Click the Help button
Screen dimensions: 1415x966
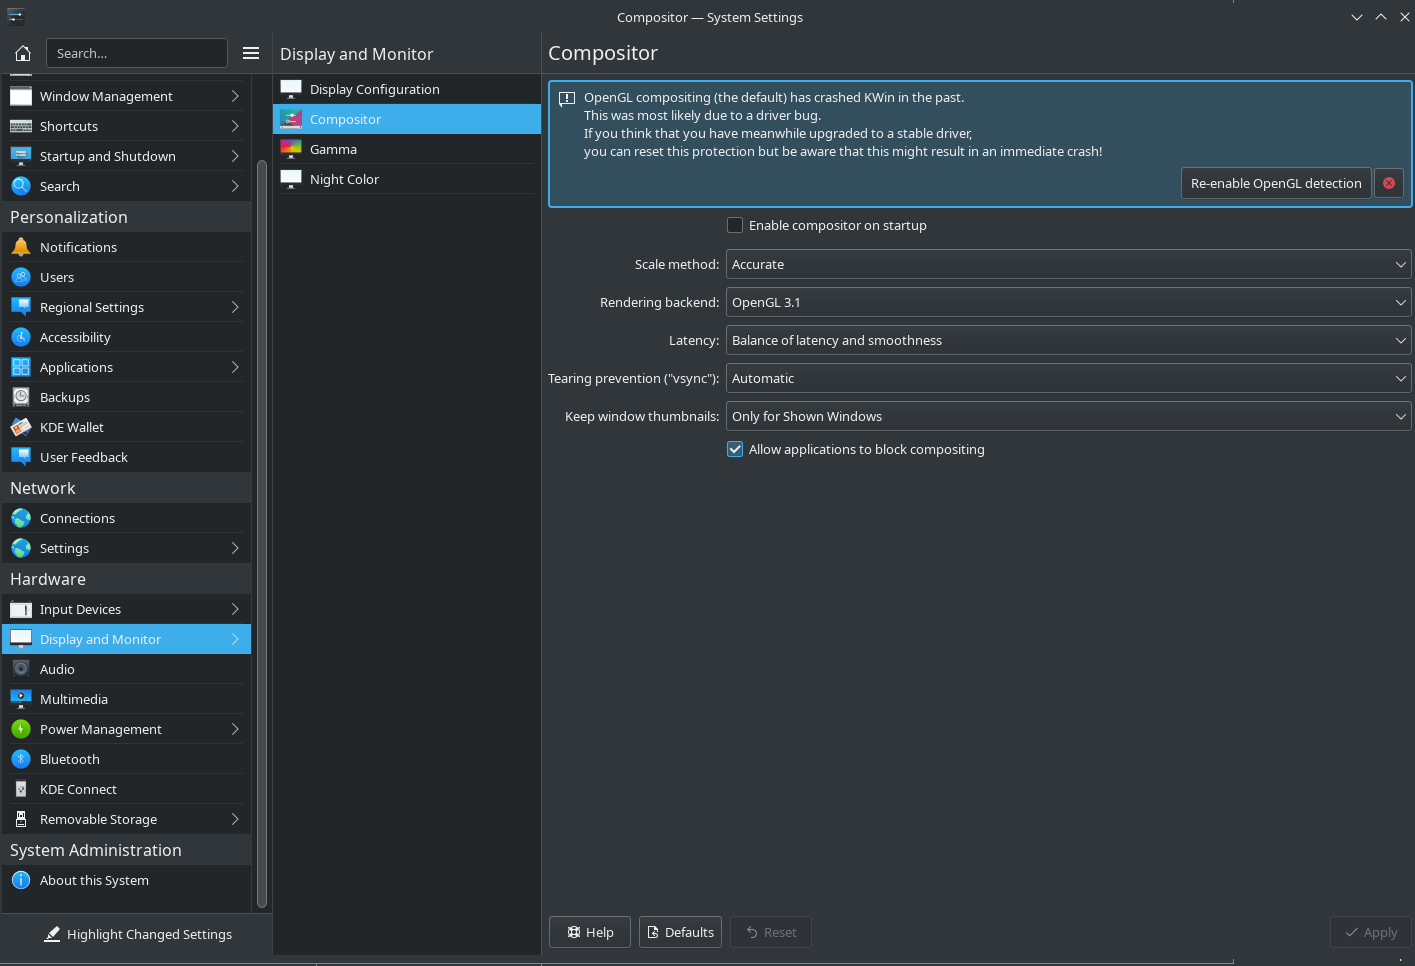[590, 932]
